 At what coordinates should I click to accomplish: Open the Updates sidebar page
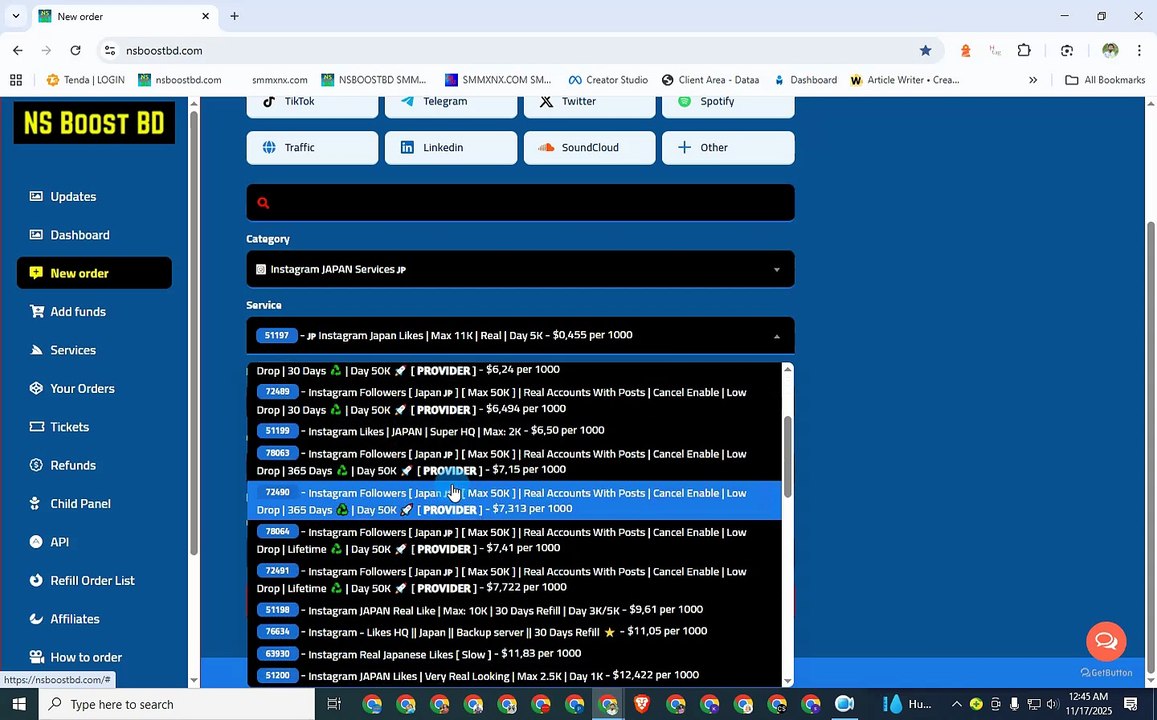point(72,196)
